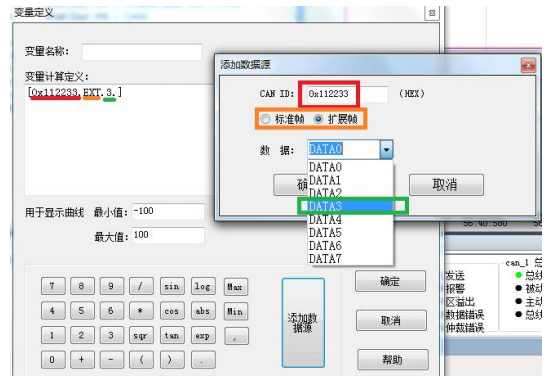Insert the log function
550x379 pixels.
(x=203, y=286)
